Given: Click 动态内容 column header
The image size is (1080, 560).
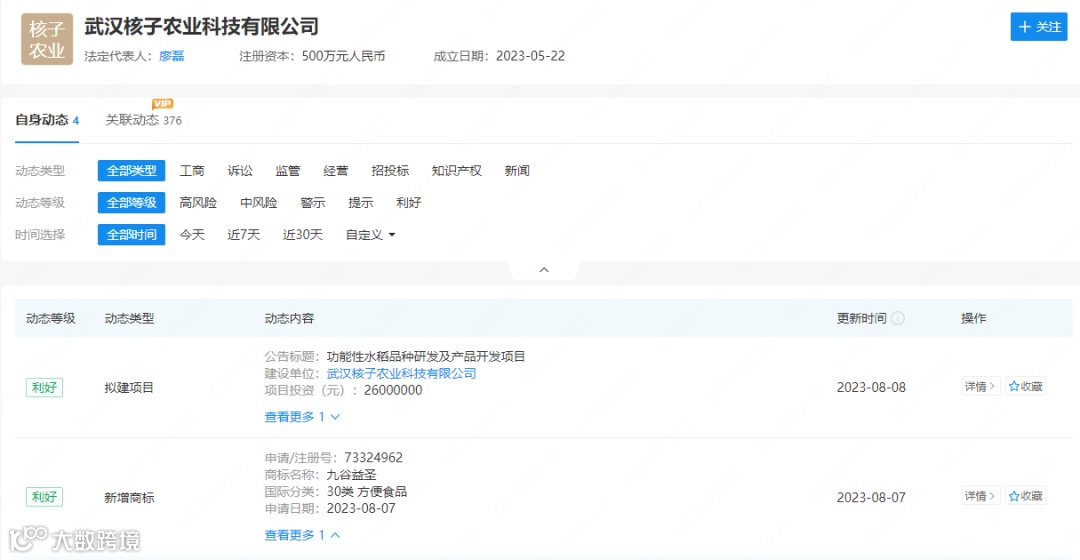Looking at the screenshot, I should (289, 318).
